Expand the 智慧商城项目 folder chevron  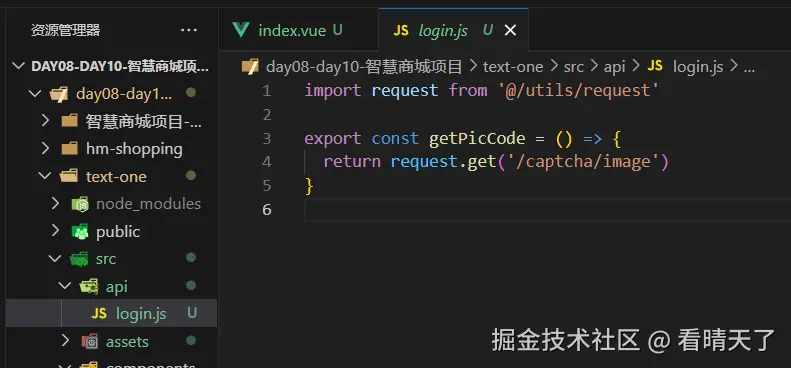click(x=45, y=121)
